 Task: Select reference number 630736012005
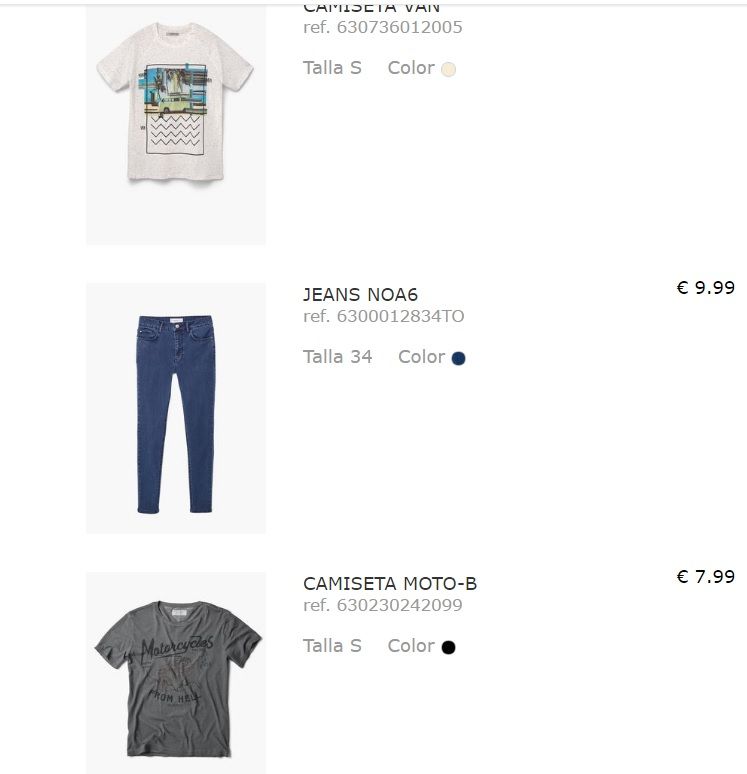point(383,27)
